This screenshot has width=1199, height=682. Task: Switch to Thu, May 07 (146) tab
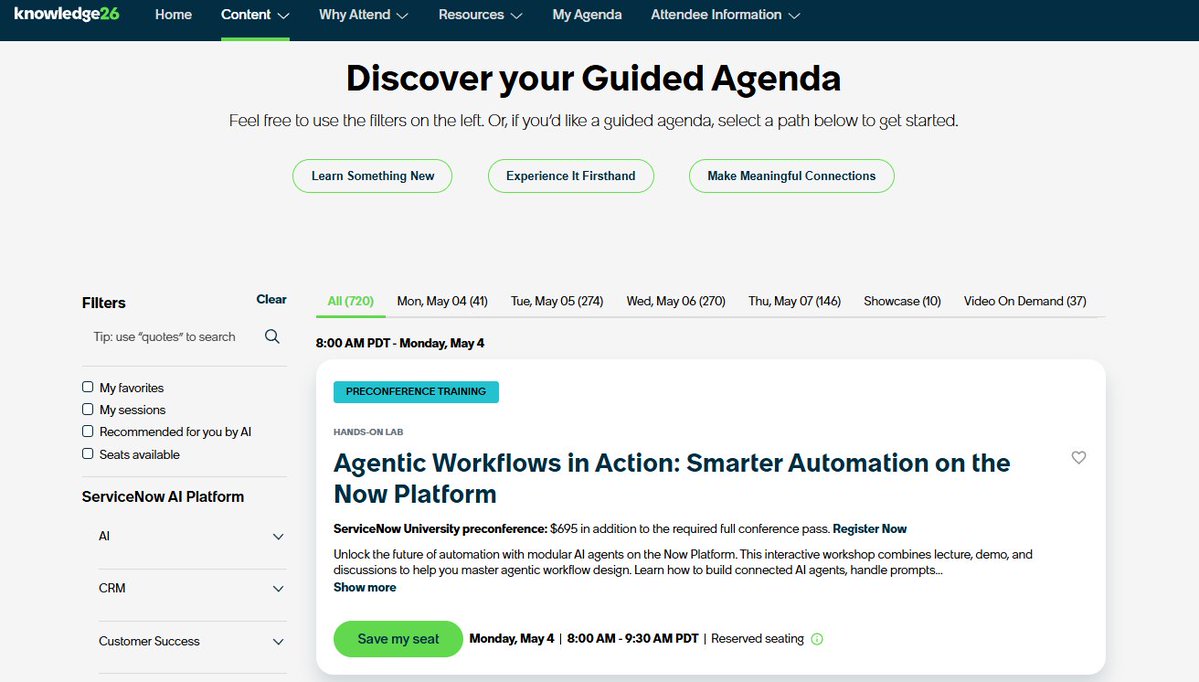[x=794, y=301]
